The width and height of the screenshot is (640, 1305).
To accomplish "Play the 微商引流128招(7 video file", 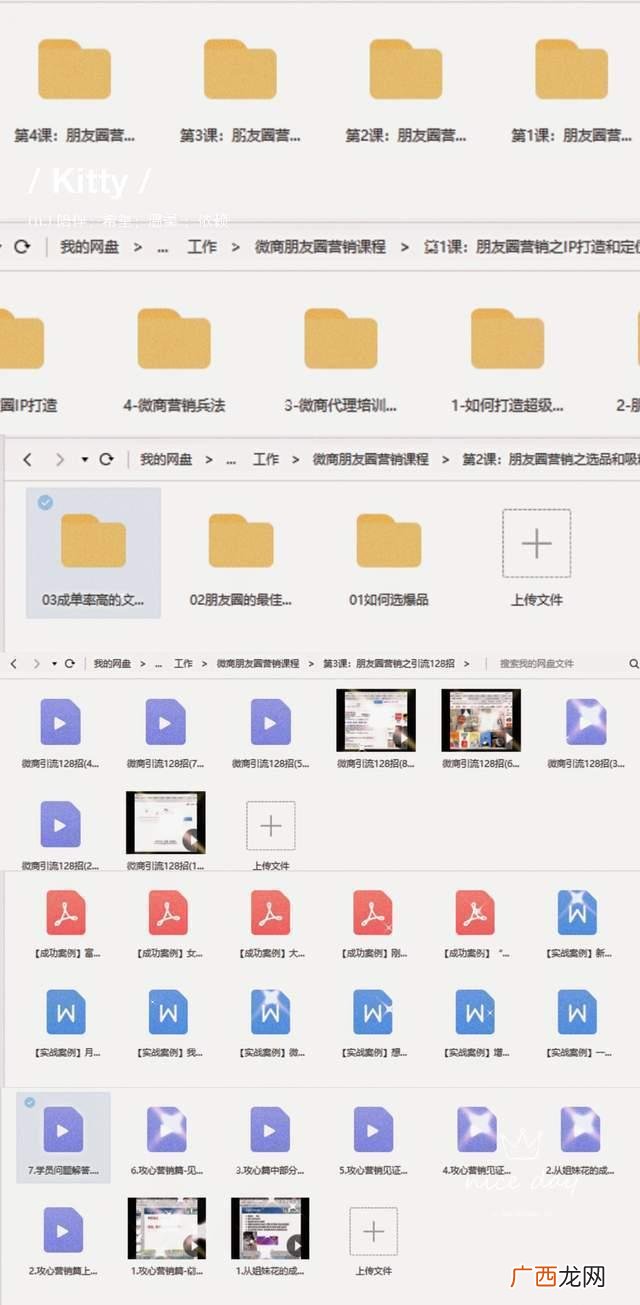I will [165, 722].
